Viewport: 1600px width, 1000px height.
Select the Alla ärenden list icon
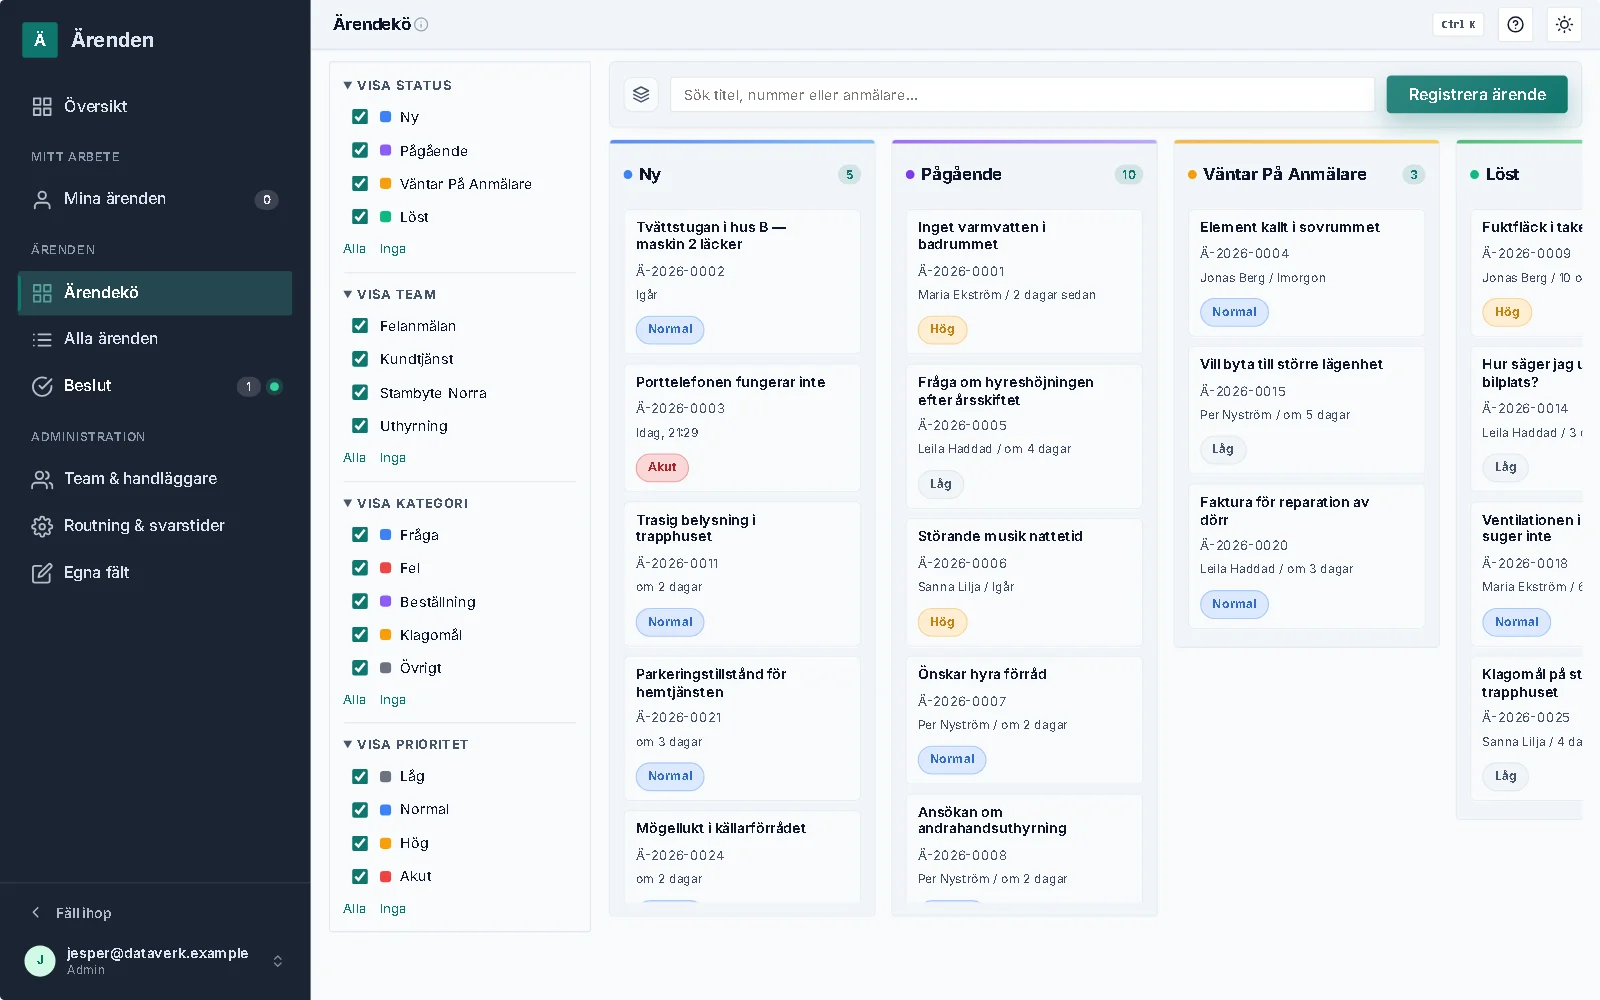pos(42,339)
